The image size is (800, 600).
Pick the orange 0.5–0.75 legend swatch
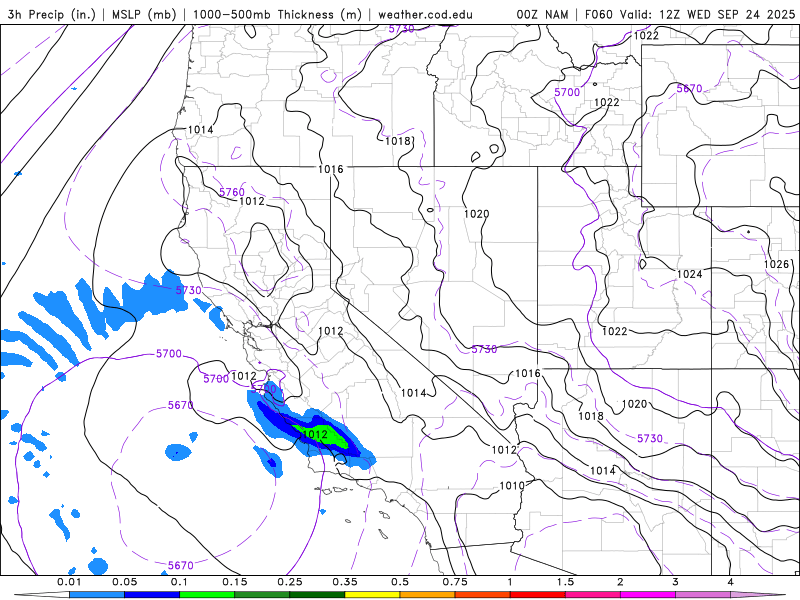click(x=428, y=595)
